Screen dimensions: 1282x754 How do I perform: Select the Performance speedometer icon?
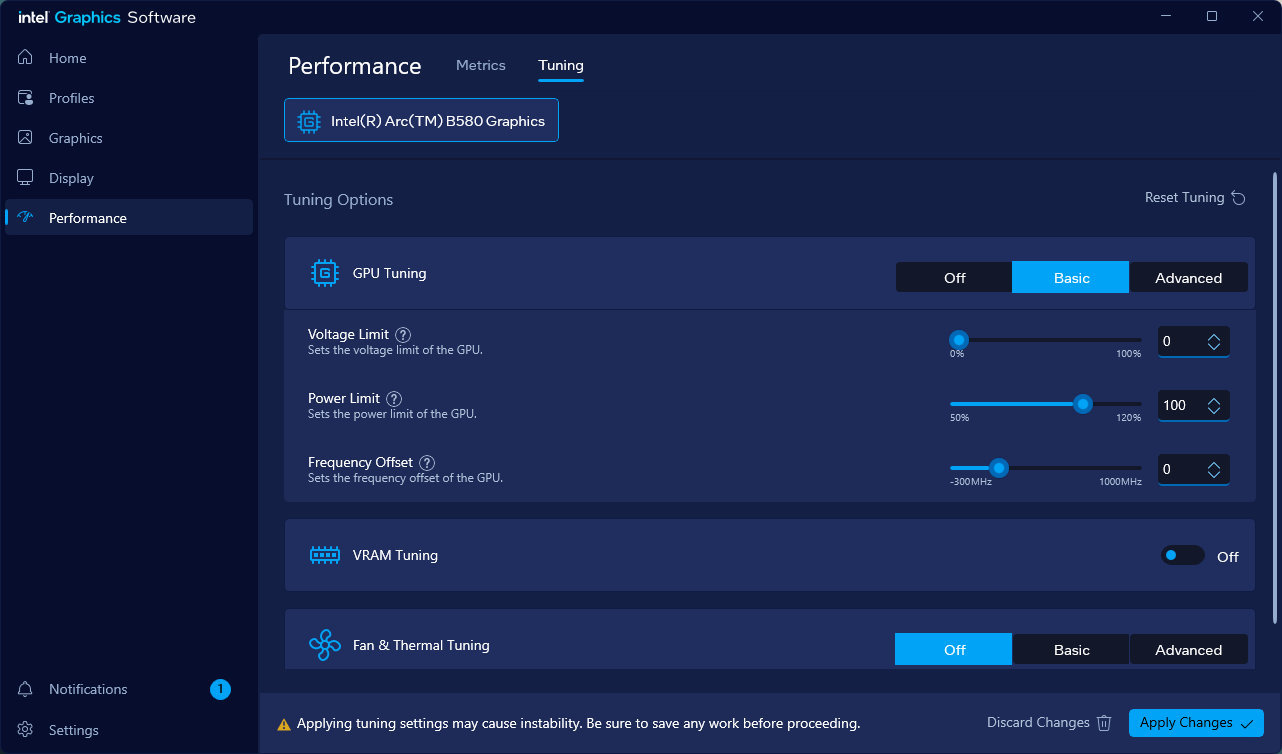(x=26, y=218)
